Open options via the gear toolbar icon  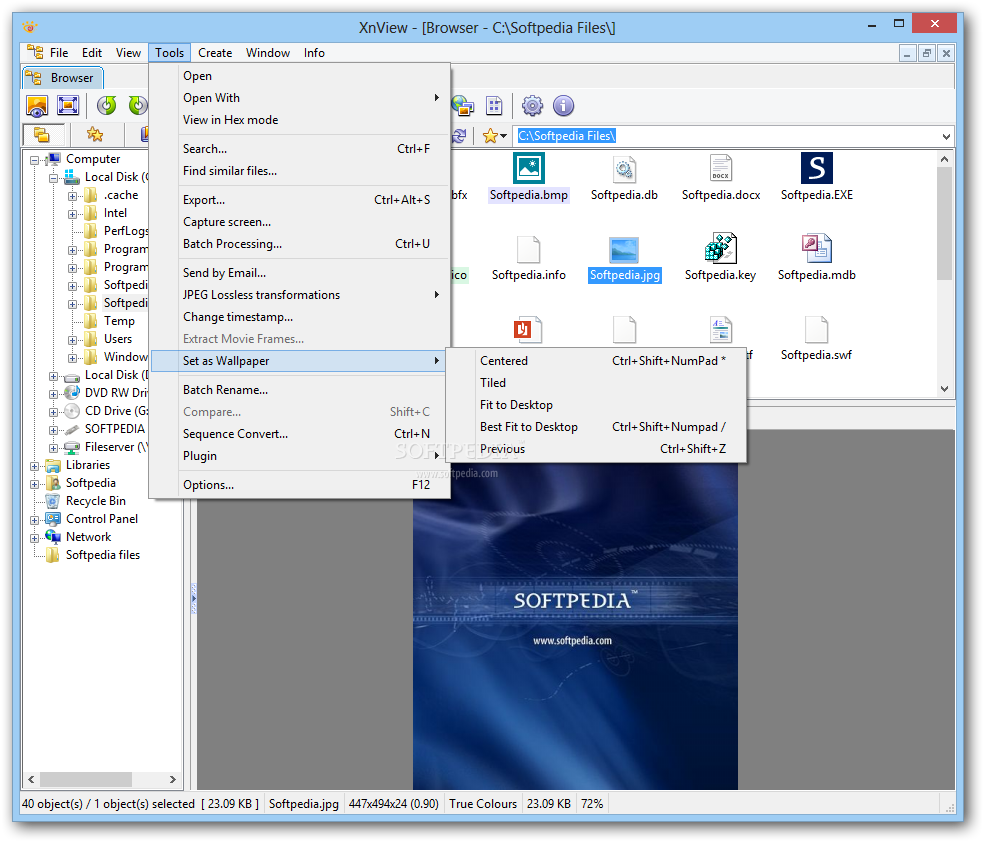point(532,105)
